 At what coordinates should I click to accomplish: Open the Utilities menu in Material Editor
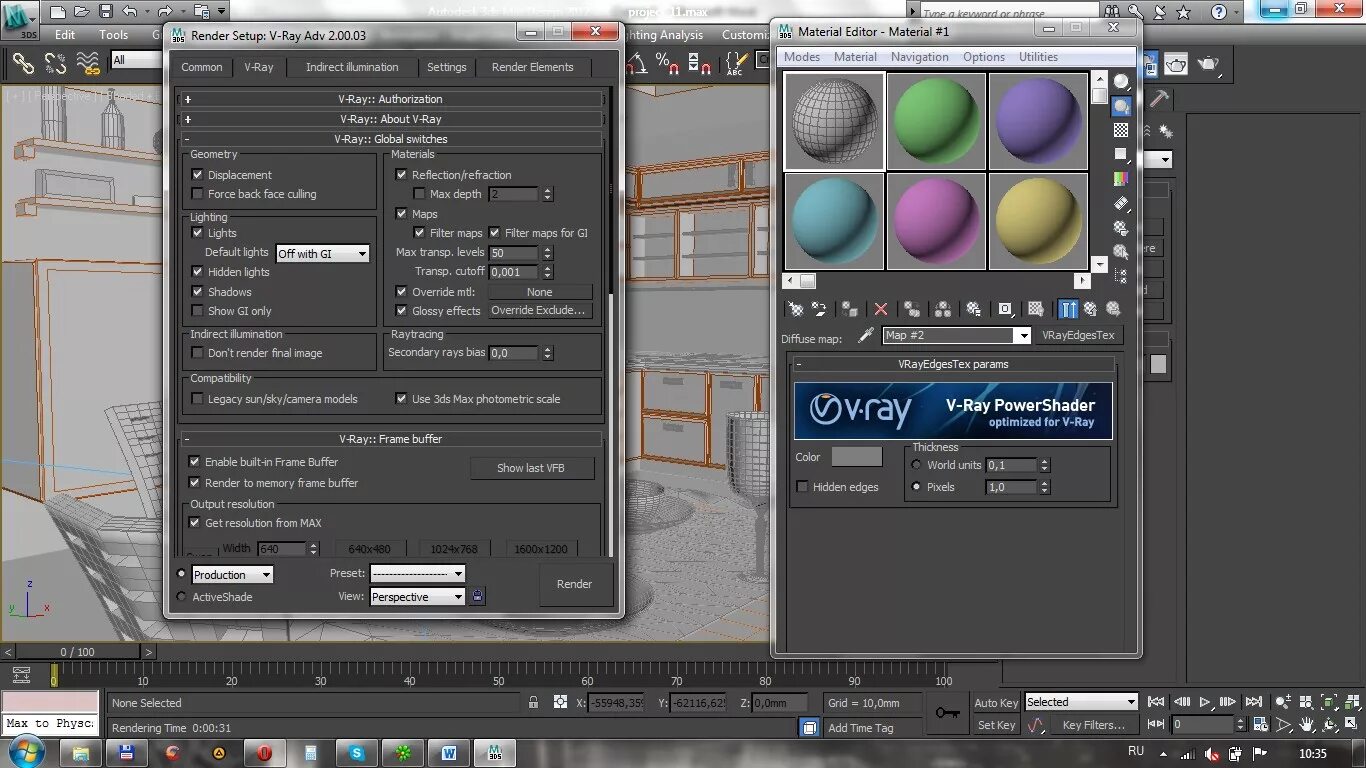(1038, 57)
